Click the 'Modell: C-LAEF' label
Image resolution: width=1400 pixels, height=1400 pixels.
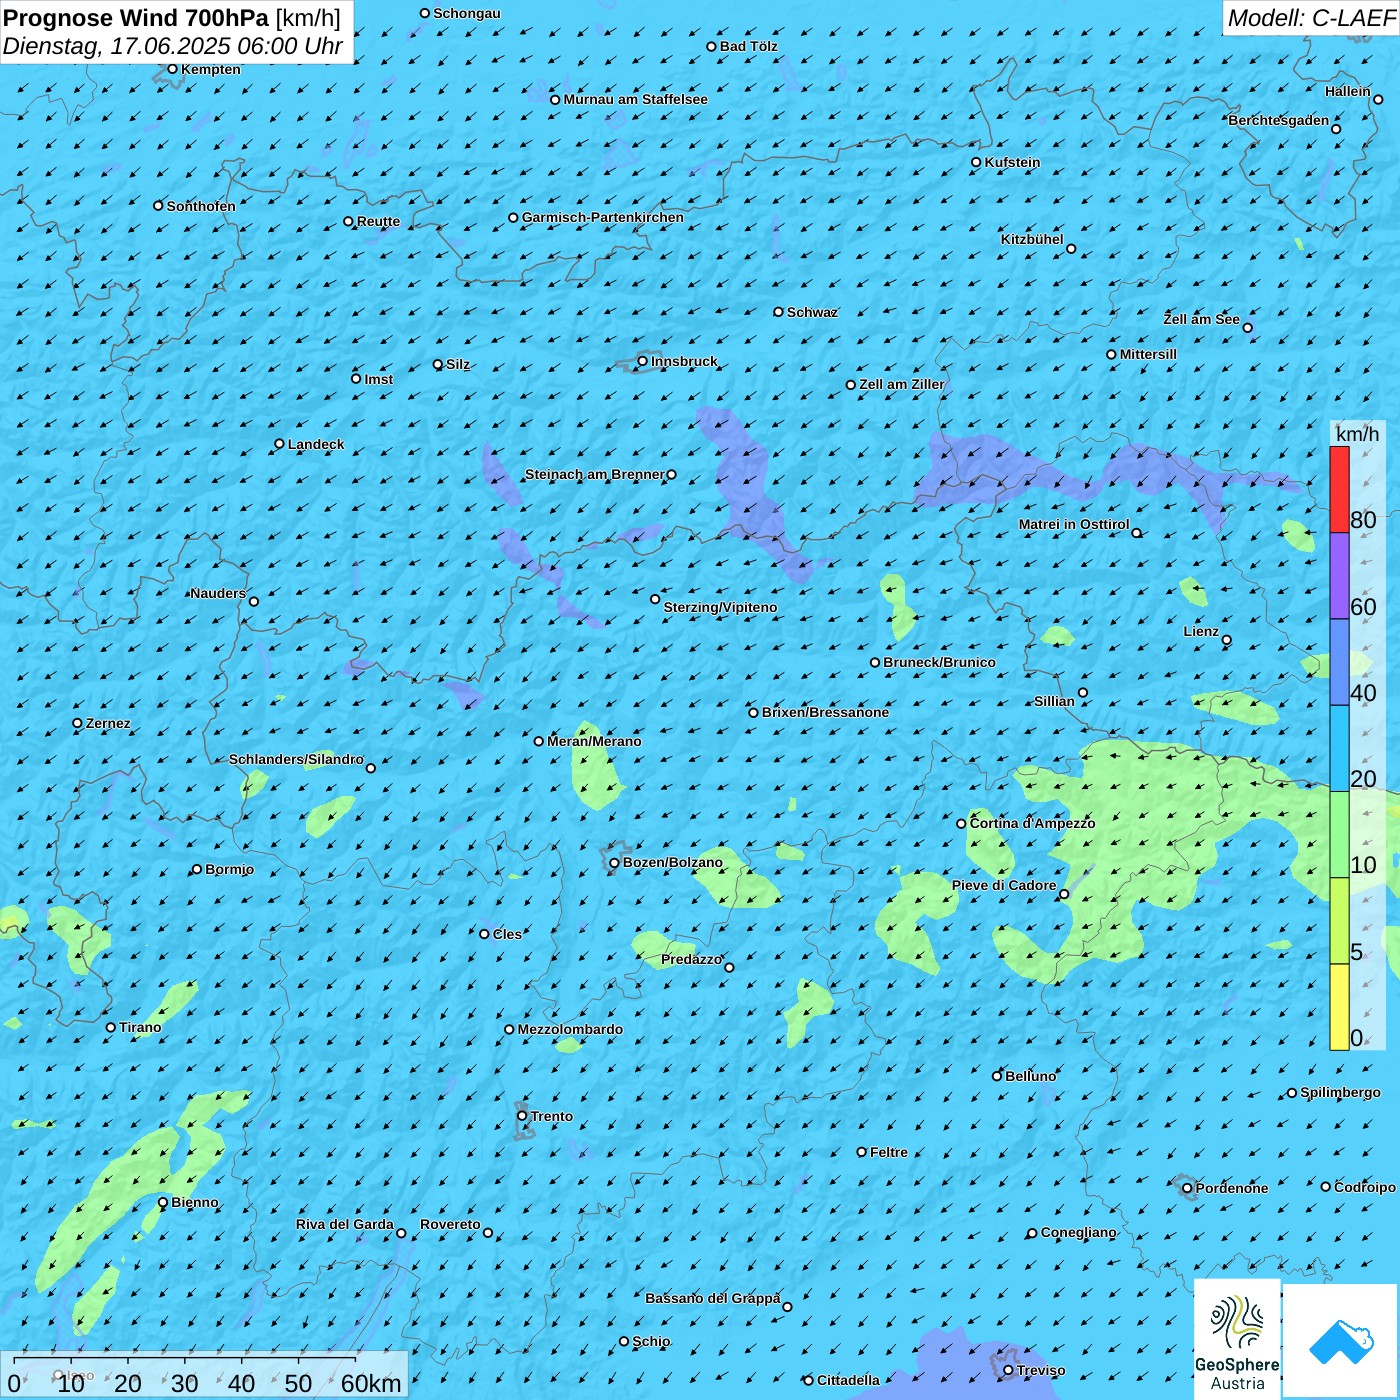tap(1311, 17)
